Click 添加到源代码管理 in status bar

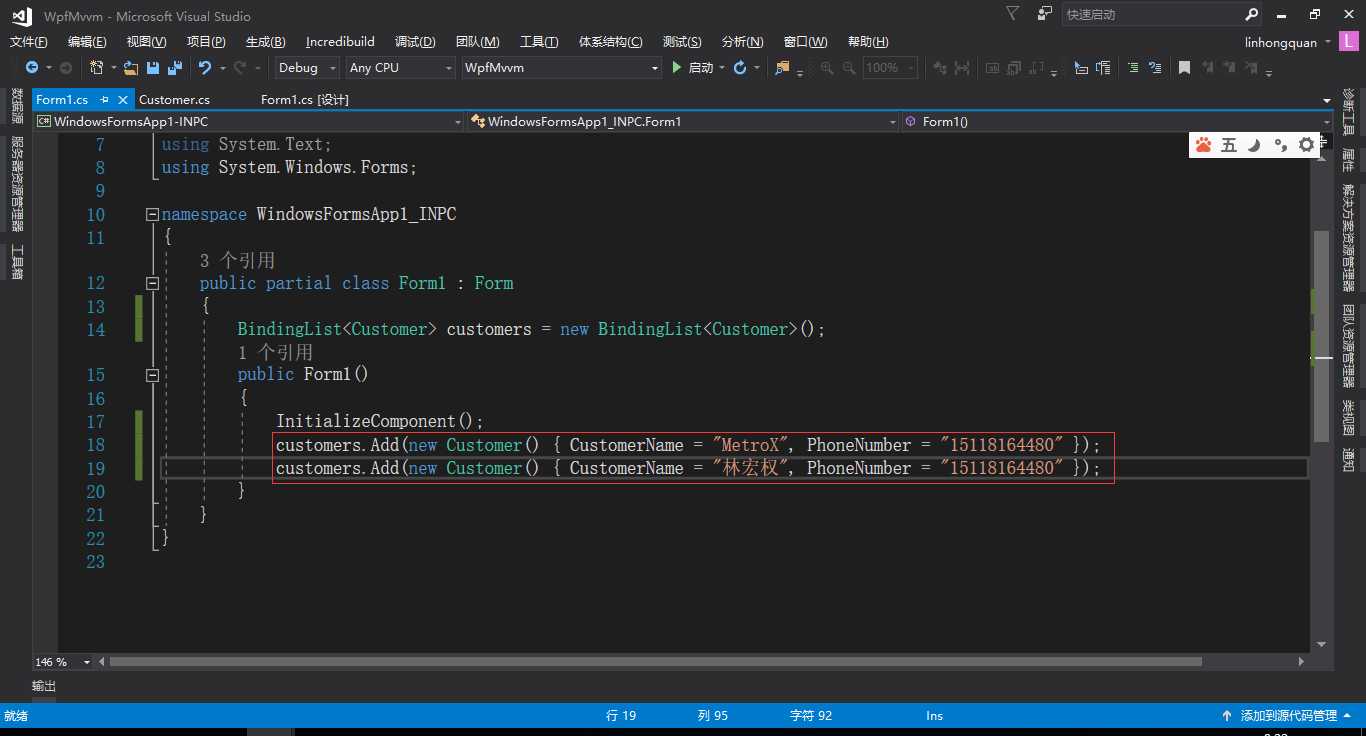[x=1288, y=716]
